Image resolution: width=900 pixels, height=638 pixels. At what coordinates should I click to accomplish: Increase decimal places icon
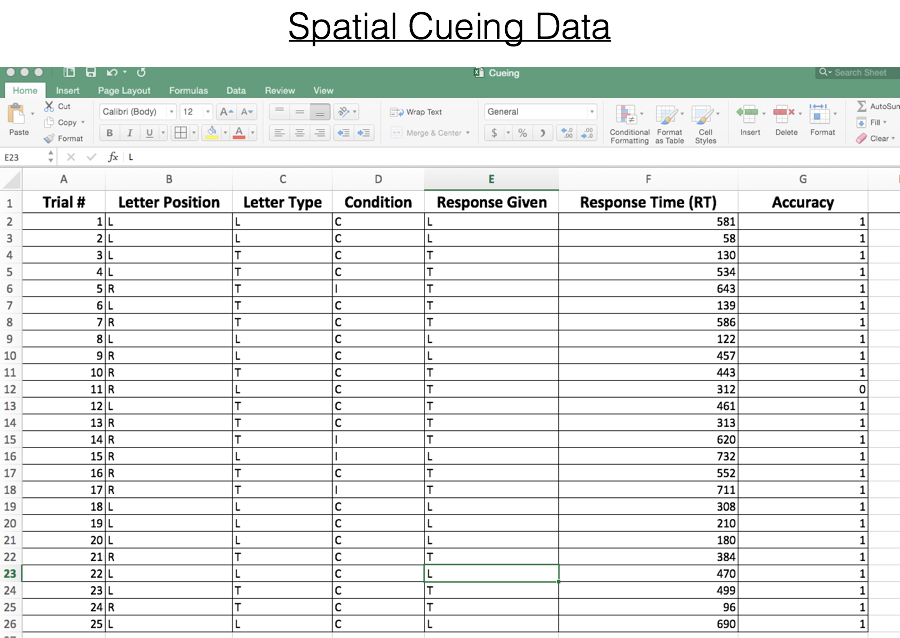(x=567, y=133)
